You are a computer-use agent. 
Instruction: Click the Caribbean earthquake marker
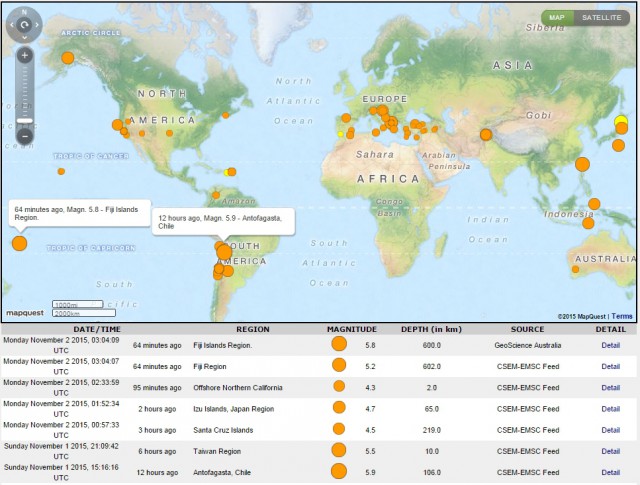(231, 172)
